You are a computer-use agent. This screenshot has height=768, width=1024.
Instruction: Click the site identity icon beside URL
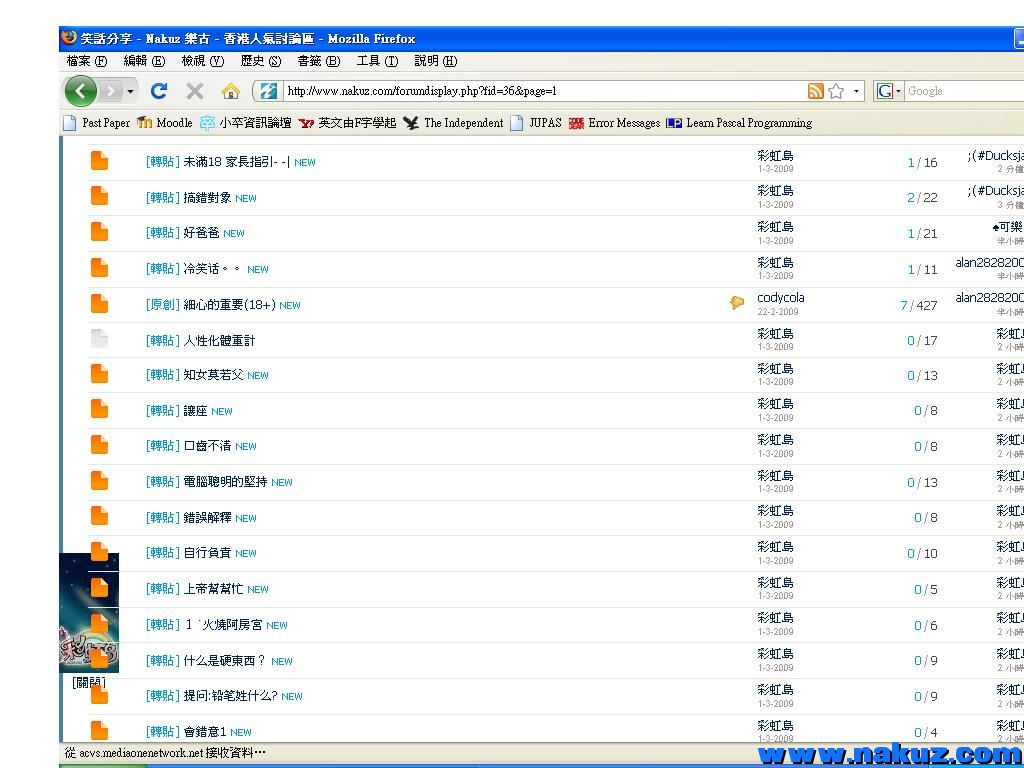(268, 91)
